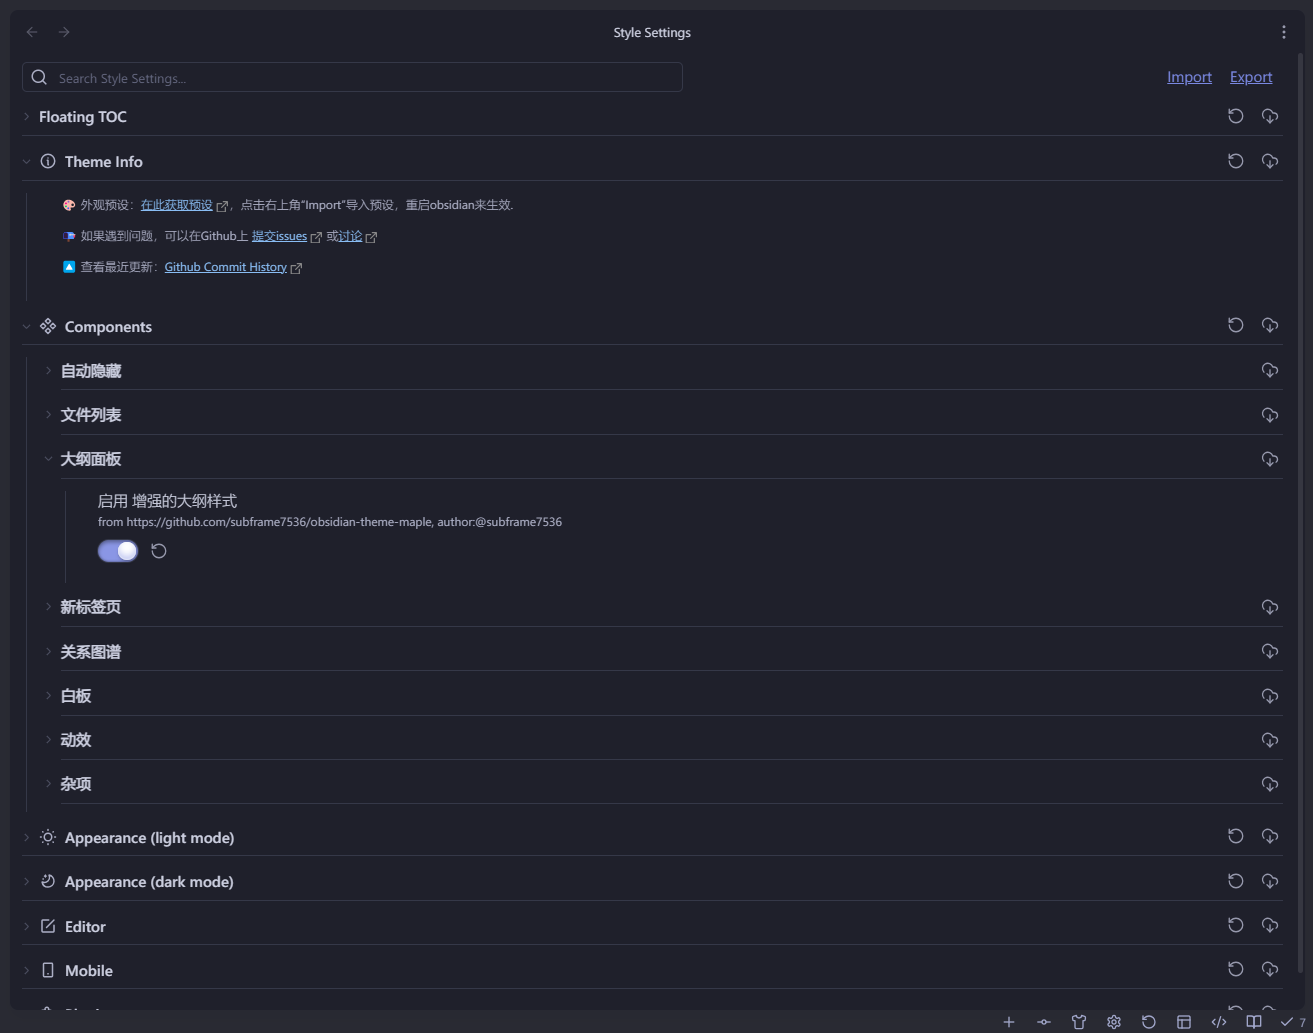Open the three-dot more options menu
Viewport: 1313px width, 1033px height.
(1283, 32)
